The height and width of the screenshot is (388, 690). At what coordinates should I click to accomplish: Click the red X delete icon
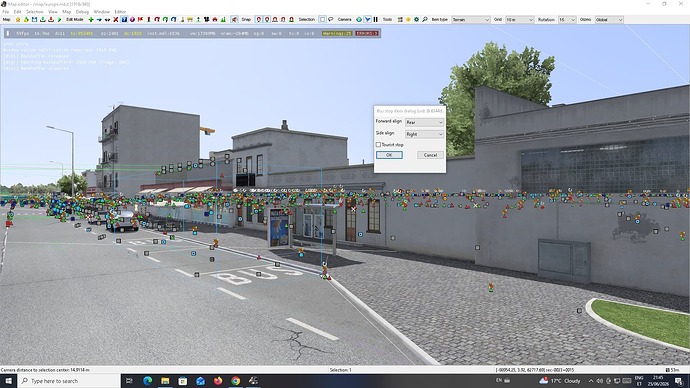click(x=116, y=19)
